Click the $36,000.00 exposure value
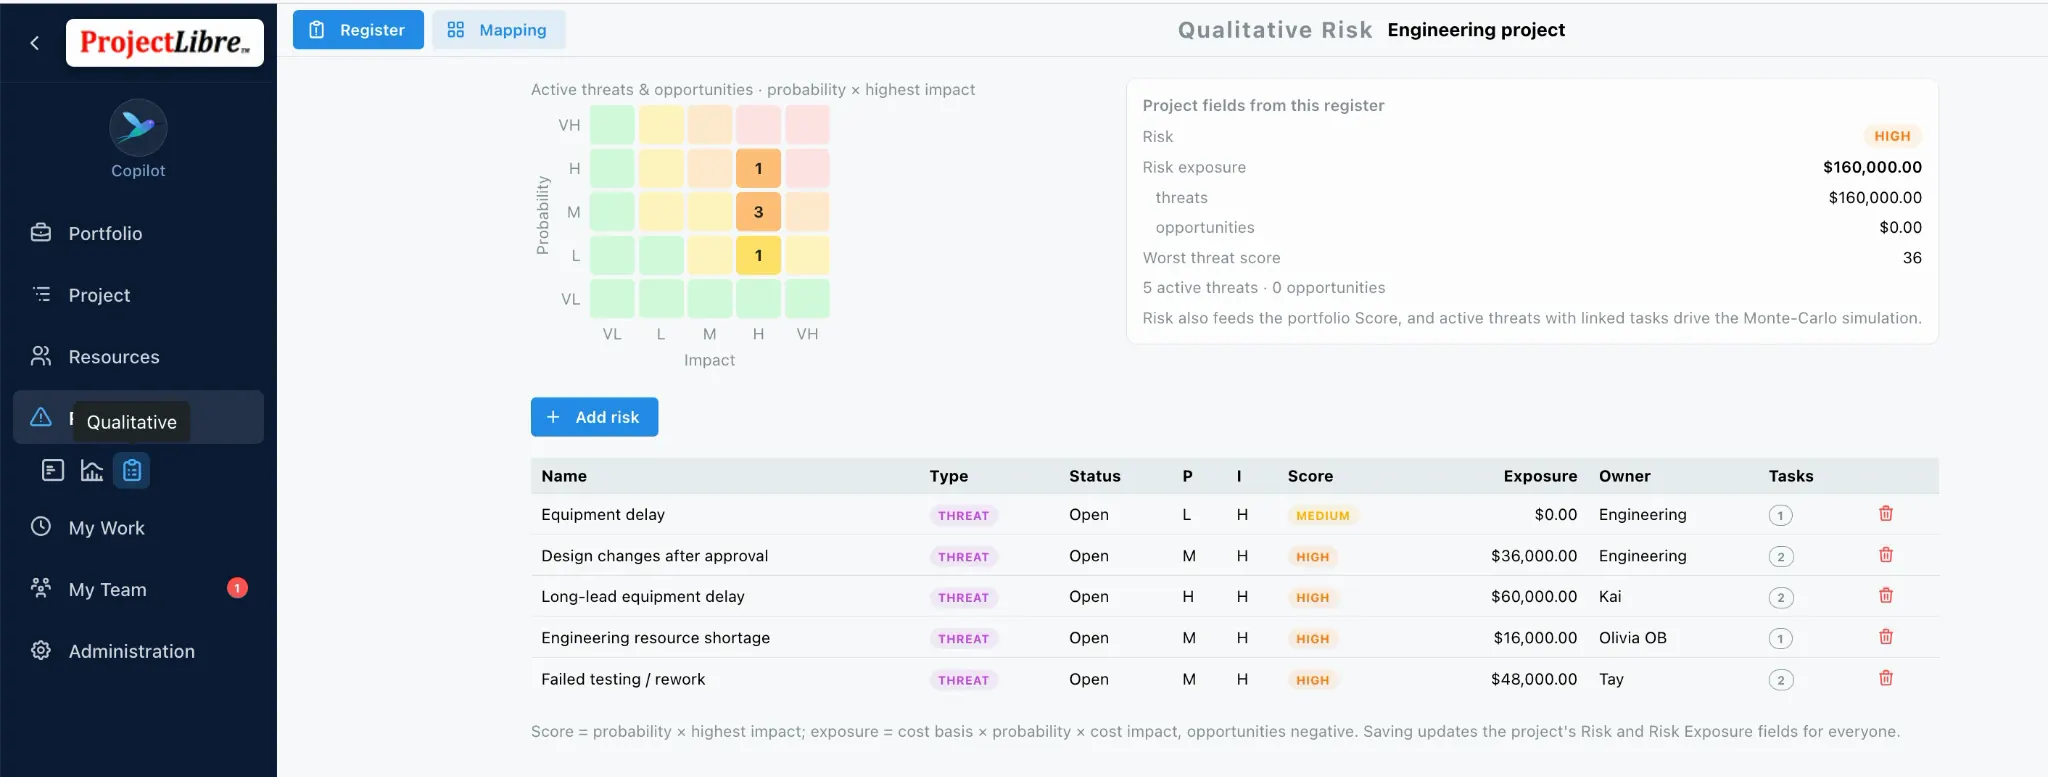The width and height of the screenshot is (2048, 777). (1534, 555)
